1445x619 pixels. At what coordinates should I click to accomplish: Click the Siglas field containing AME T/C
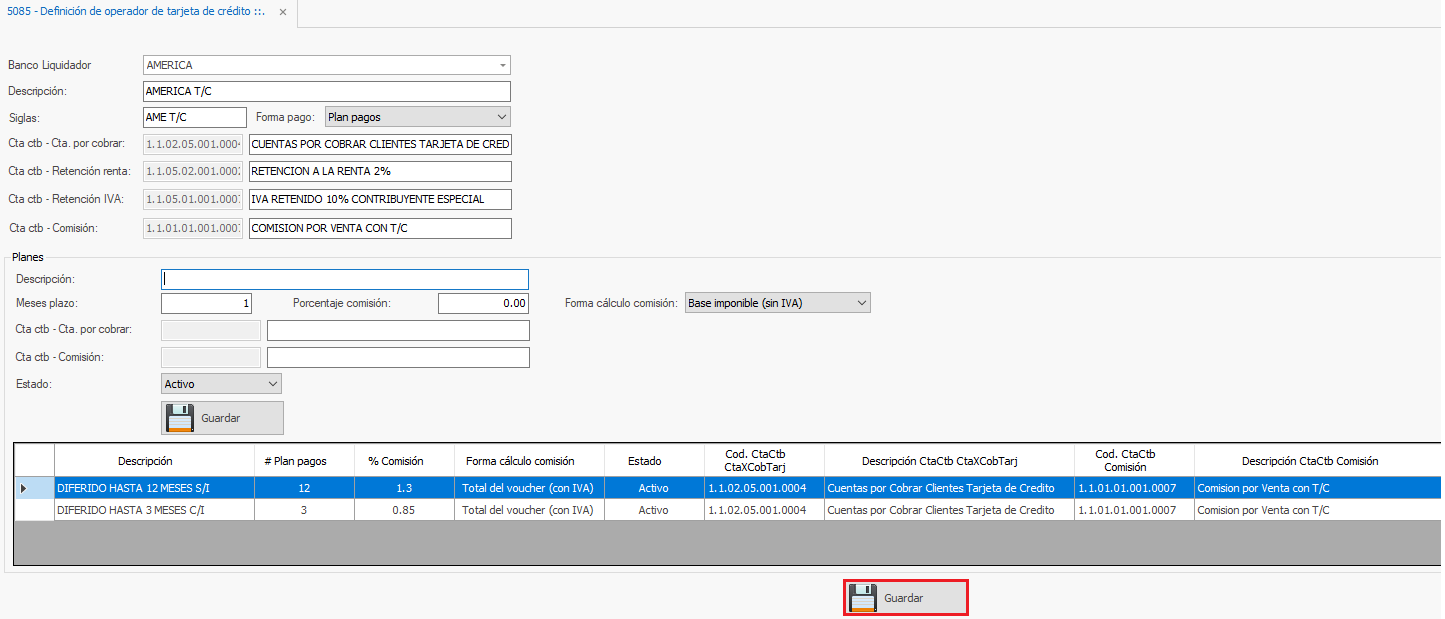coord(195,117)
